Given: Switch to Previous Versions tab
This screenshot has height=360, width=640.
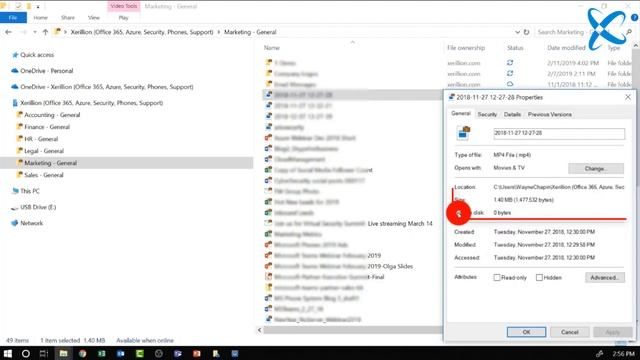Looking at the screenshot, I should click(549, 114).
